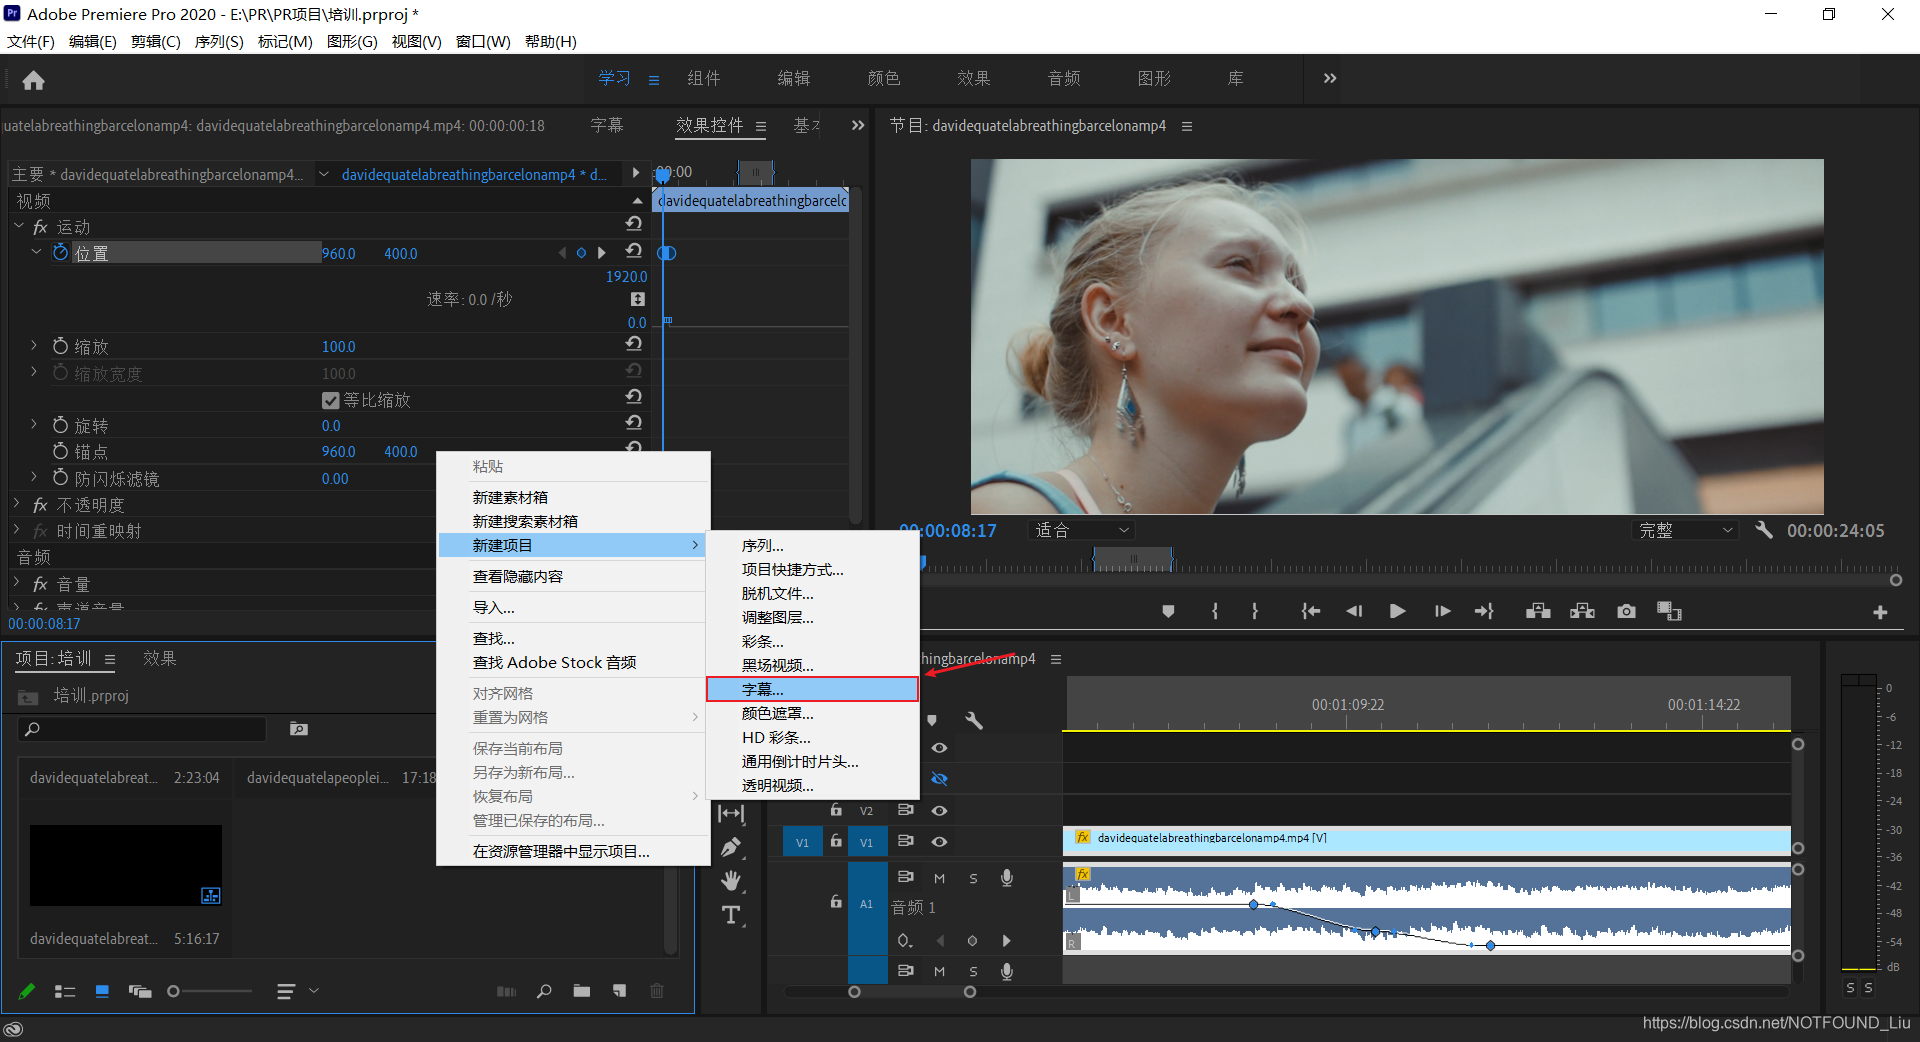The height and width of the screenshot is (1042, 1920).
Task: Choose 颜色遮罩... in the submenu
Action: pos(812,713)
